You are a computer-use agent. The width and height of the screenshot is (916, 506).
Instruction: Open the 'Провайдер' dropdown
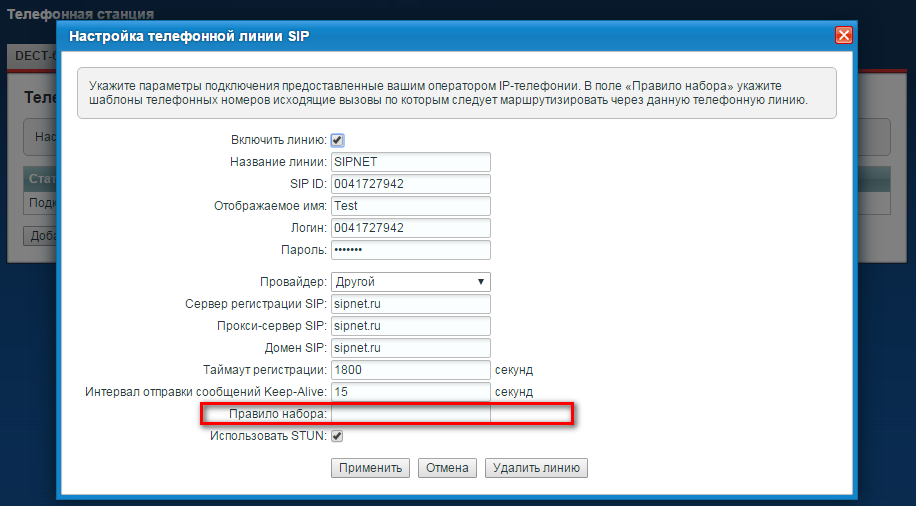coord(410,282)
